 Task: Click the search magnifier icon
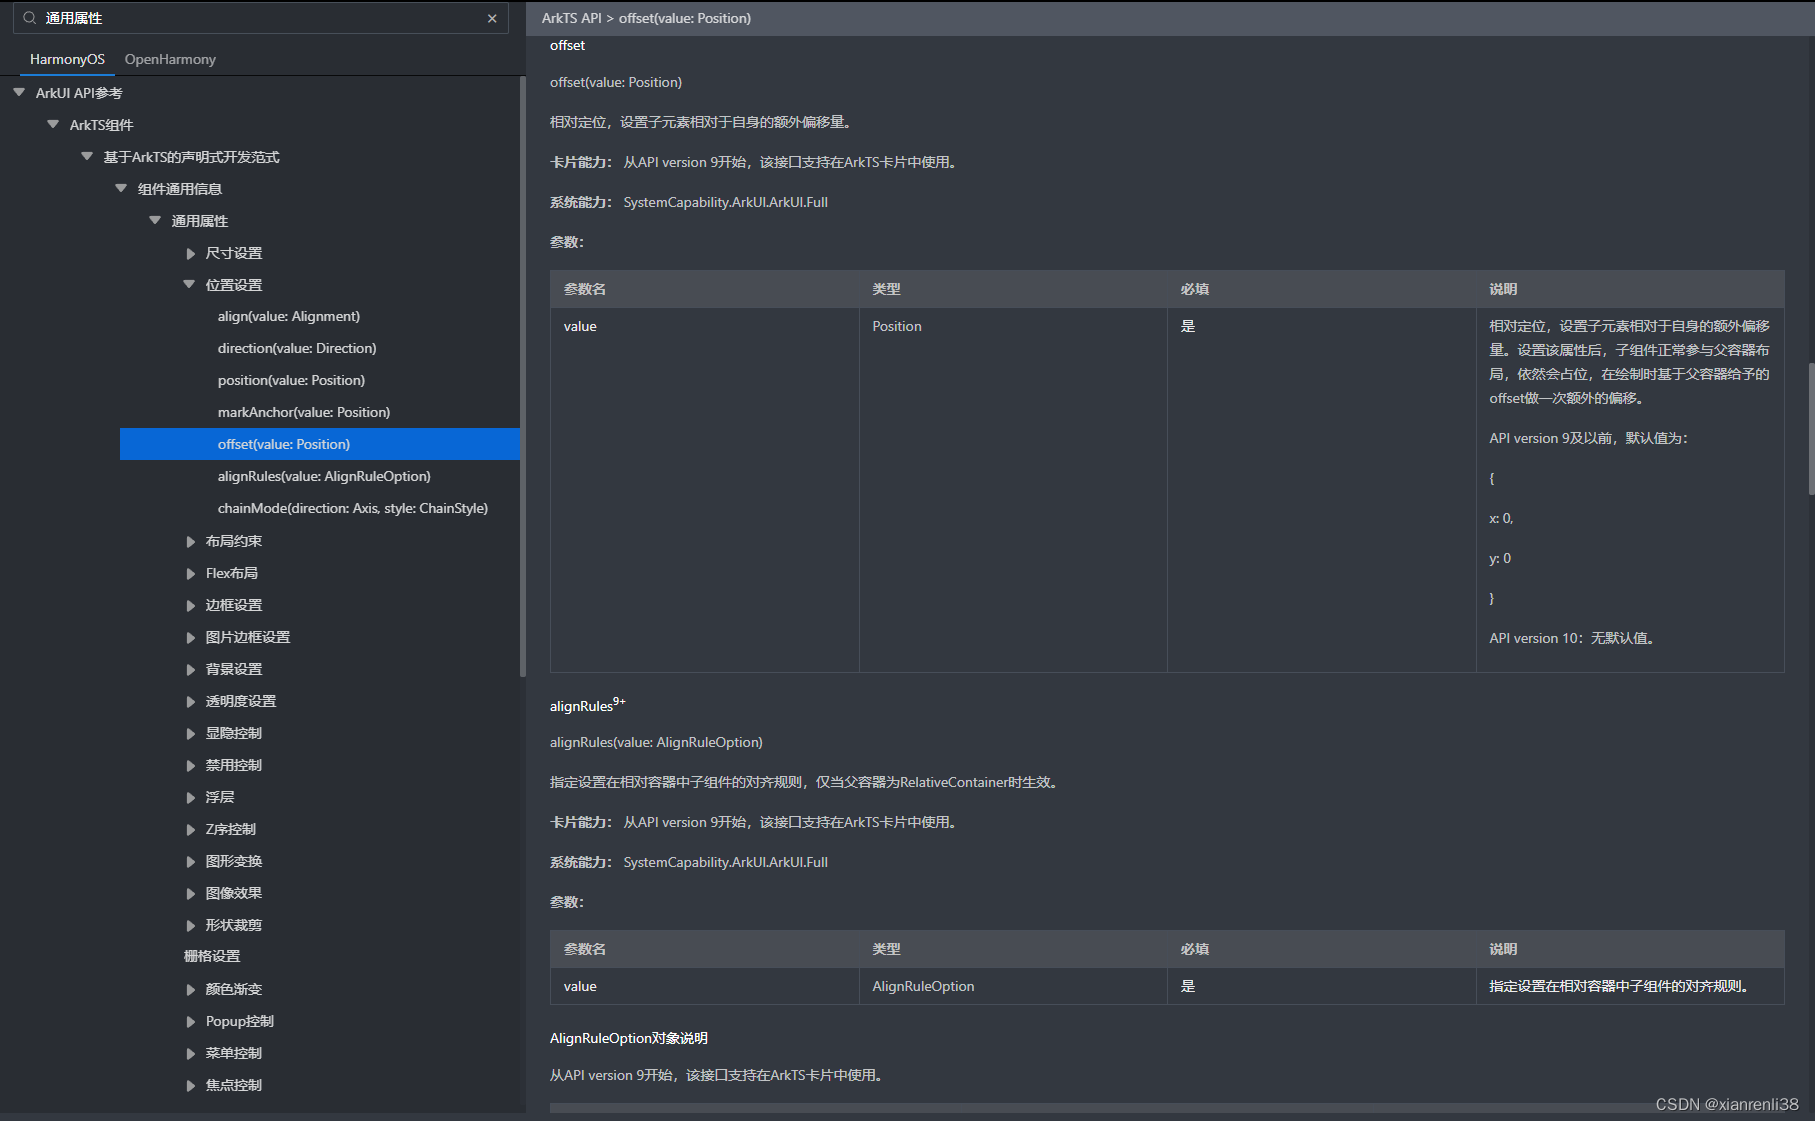[x=29, y=18]
